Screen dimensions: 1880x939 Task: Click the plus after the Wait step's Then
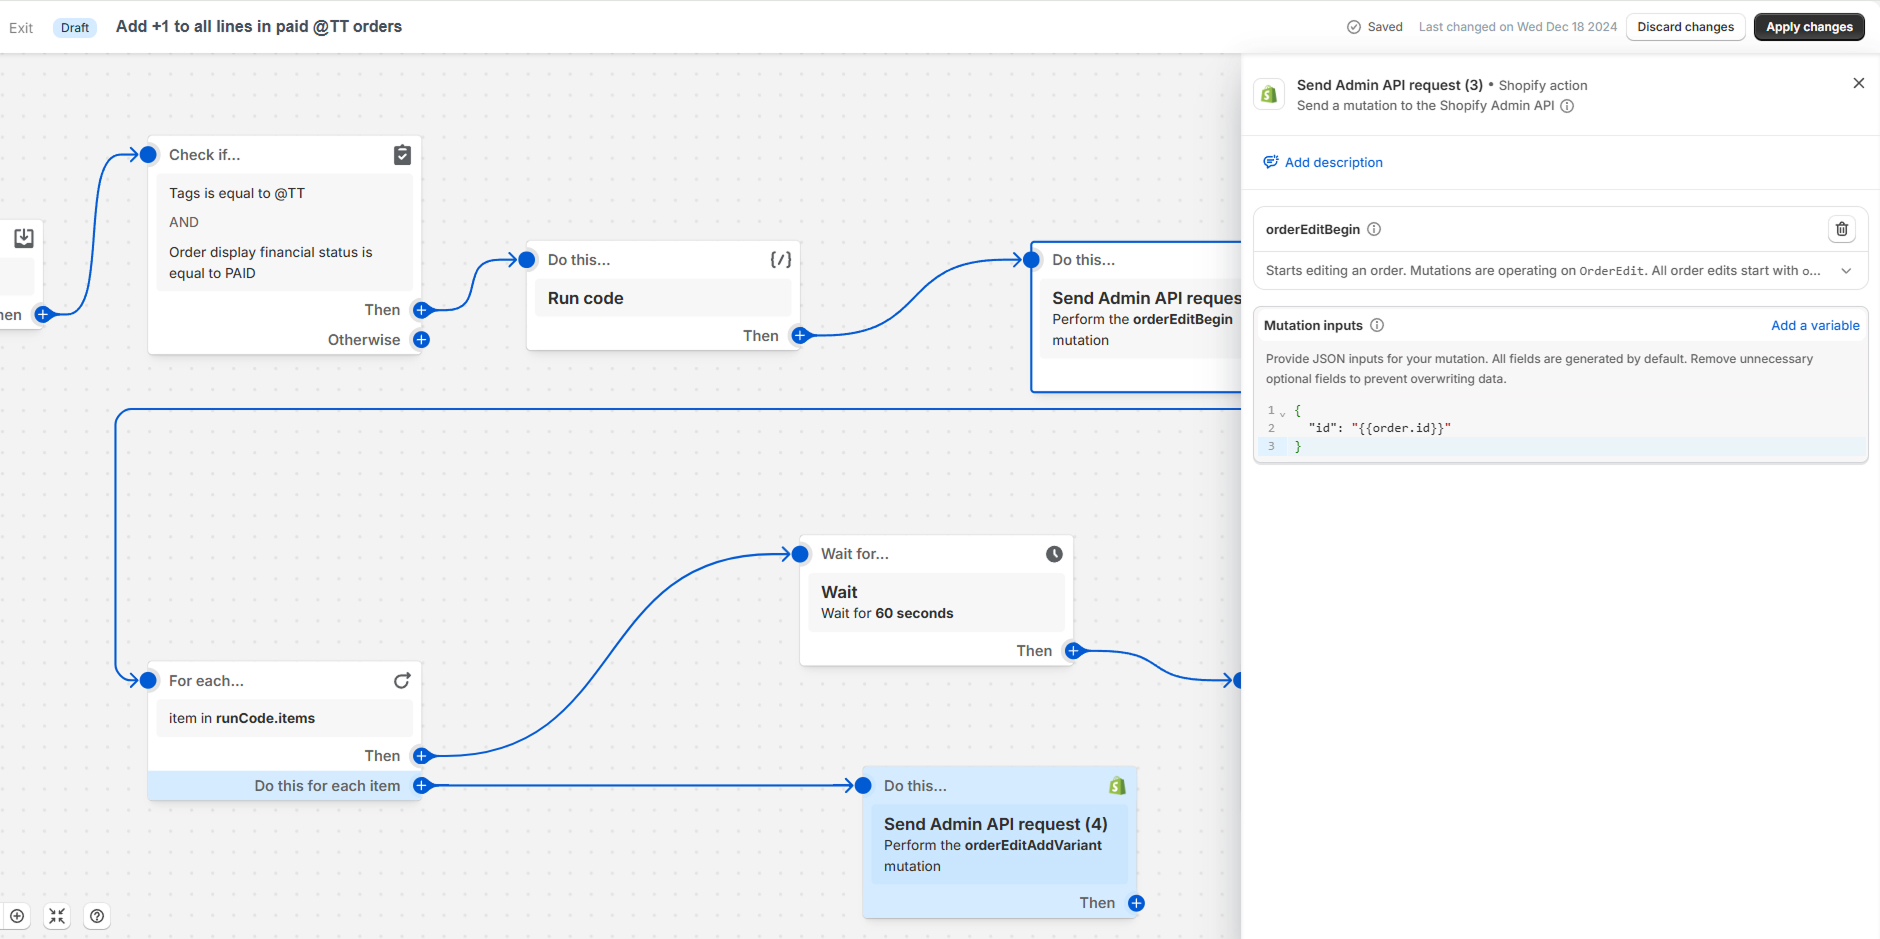click(x=1071, y=650)
